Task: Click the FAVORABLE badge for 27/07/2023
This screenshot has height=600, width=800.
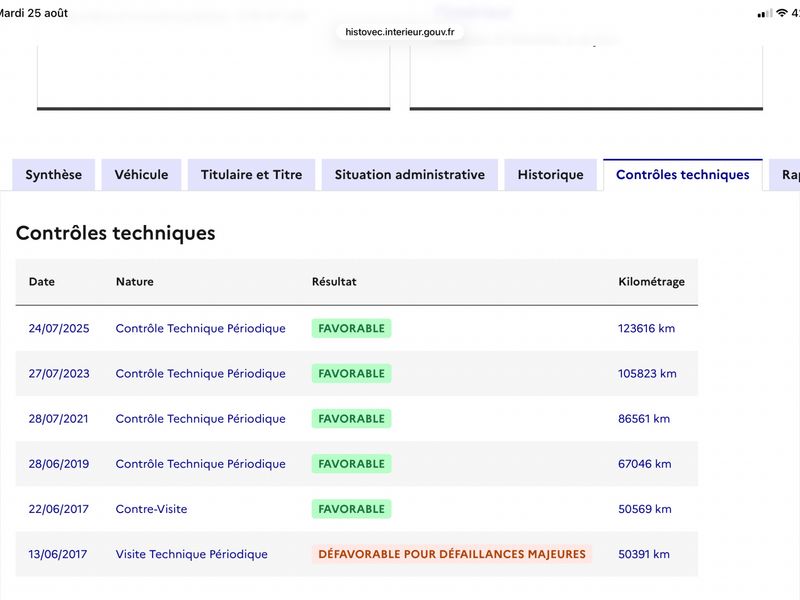Action: pyautogui.click(x=352, y=373)
